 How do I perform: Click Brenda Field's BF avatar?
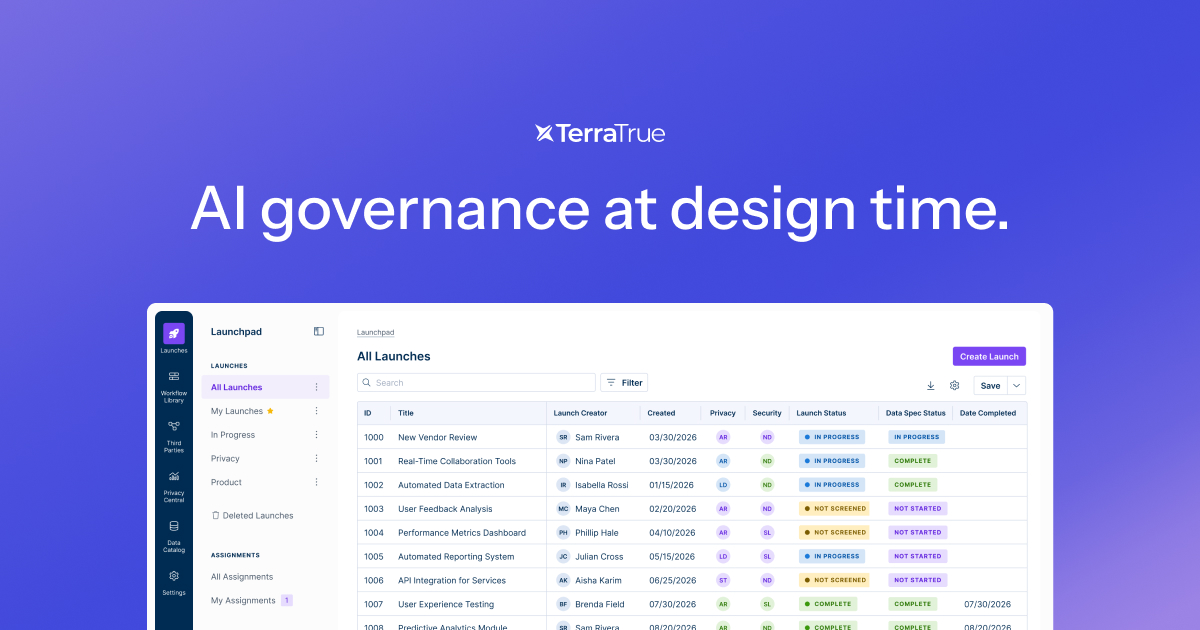click(x=563, y=605)
